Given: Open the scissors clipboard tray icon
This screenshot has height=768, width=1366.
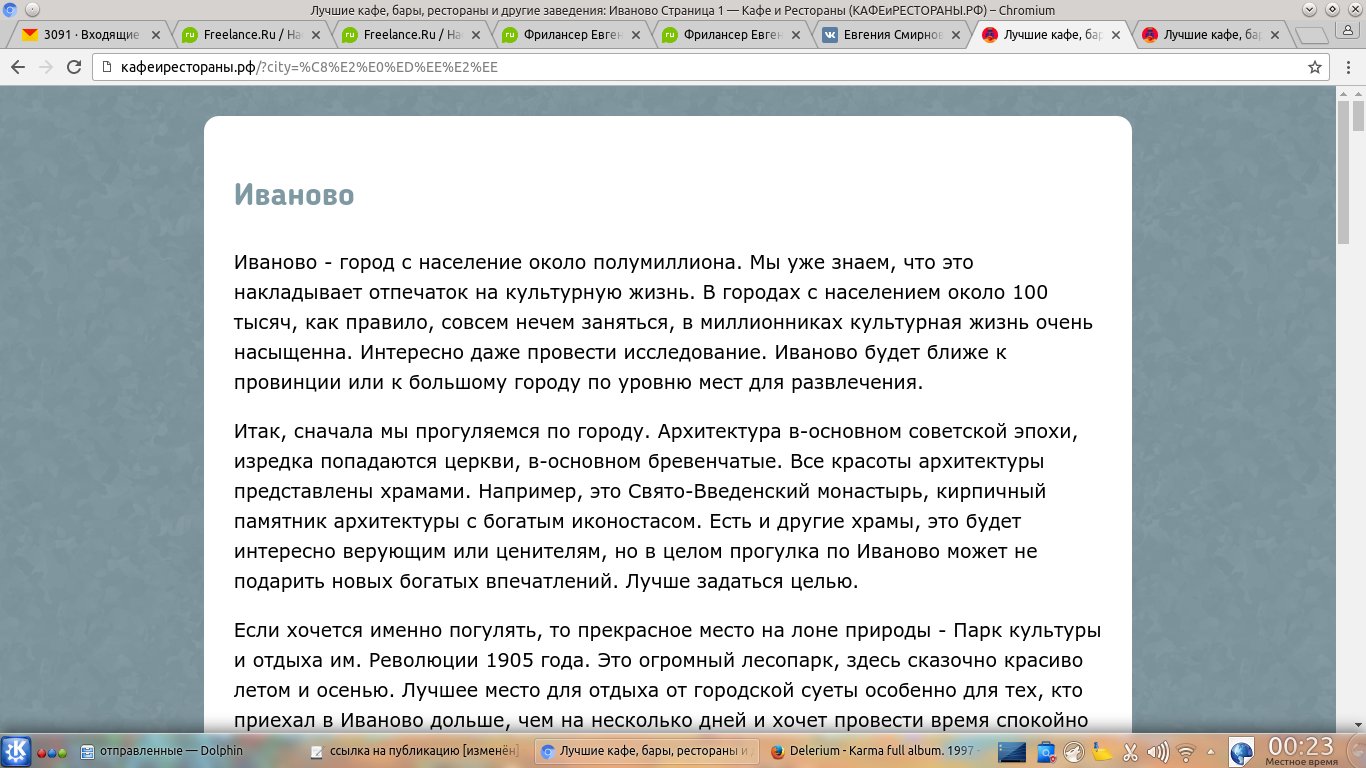Looking at the screenshot, I should [1131, 752].
